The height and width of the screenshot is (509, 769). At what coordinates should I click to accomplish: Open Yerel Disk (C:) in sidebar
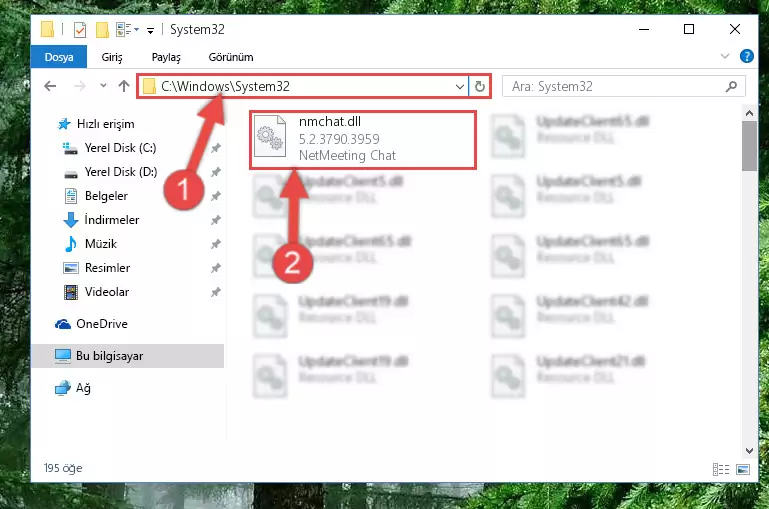(120, 148)
